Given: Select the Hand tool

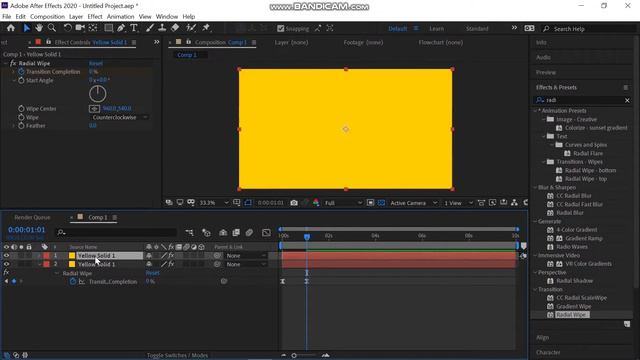Looking at the screenshot, I should click(x=39, y=28).
